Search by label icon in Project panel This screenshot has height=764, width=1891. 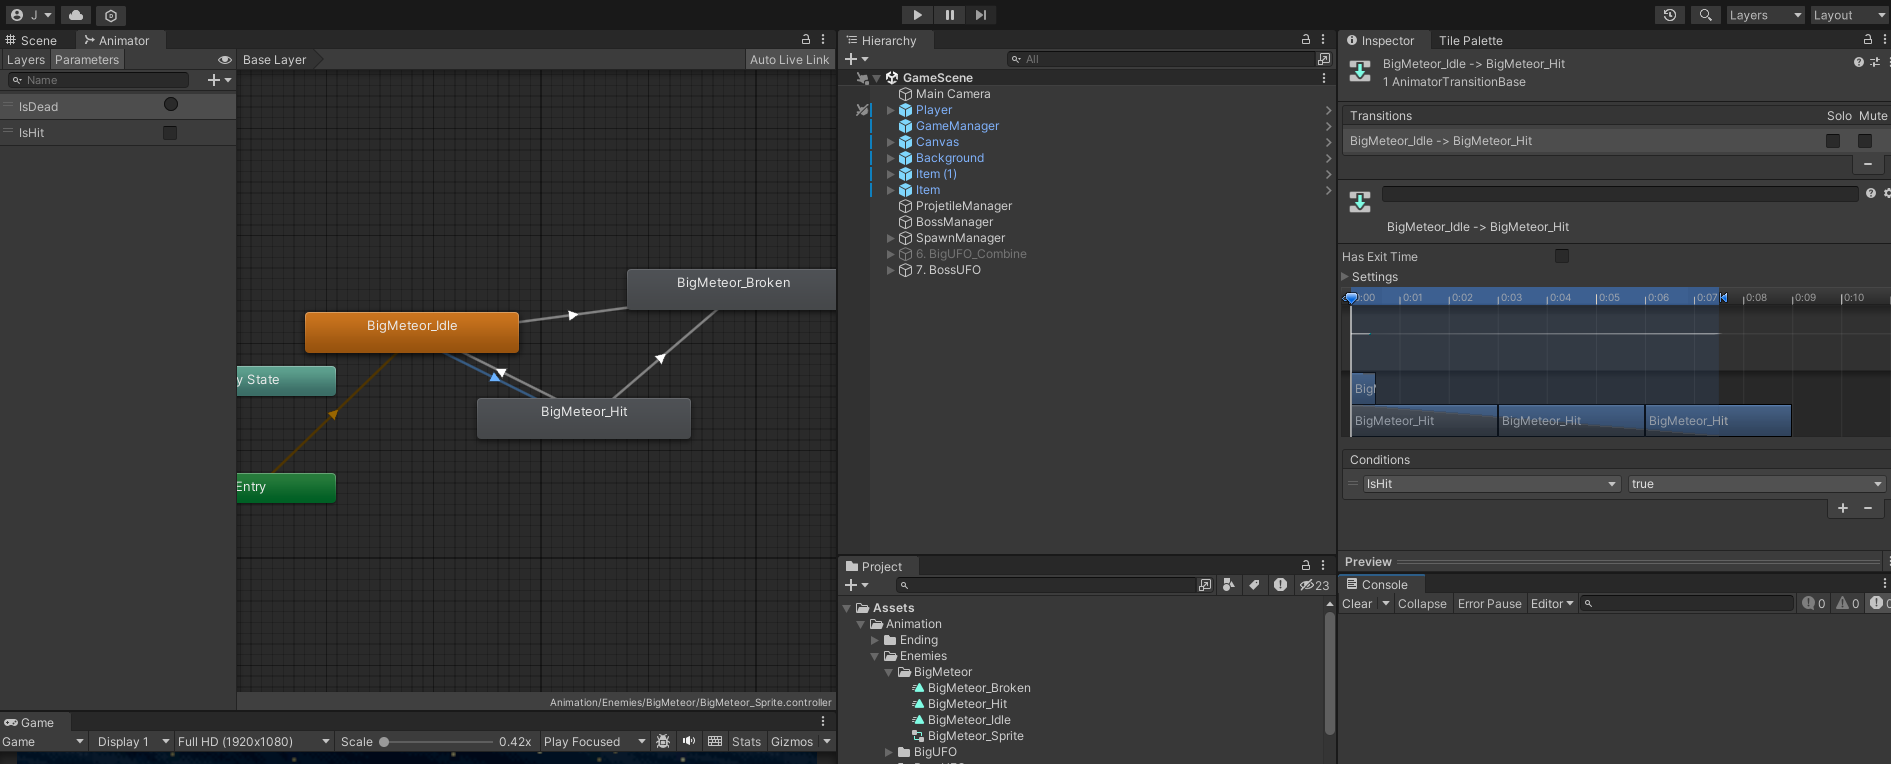pos(1254,585)
